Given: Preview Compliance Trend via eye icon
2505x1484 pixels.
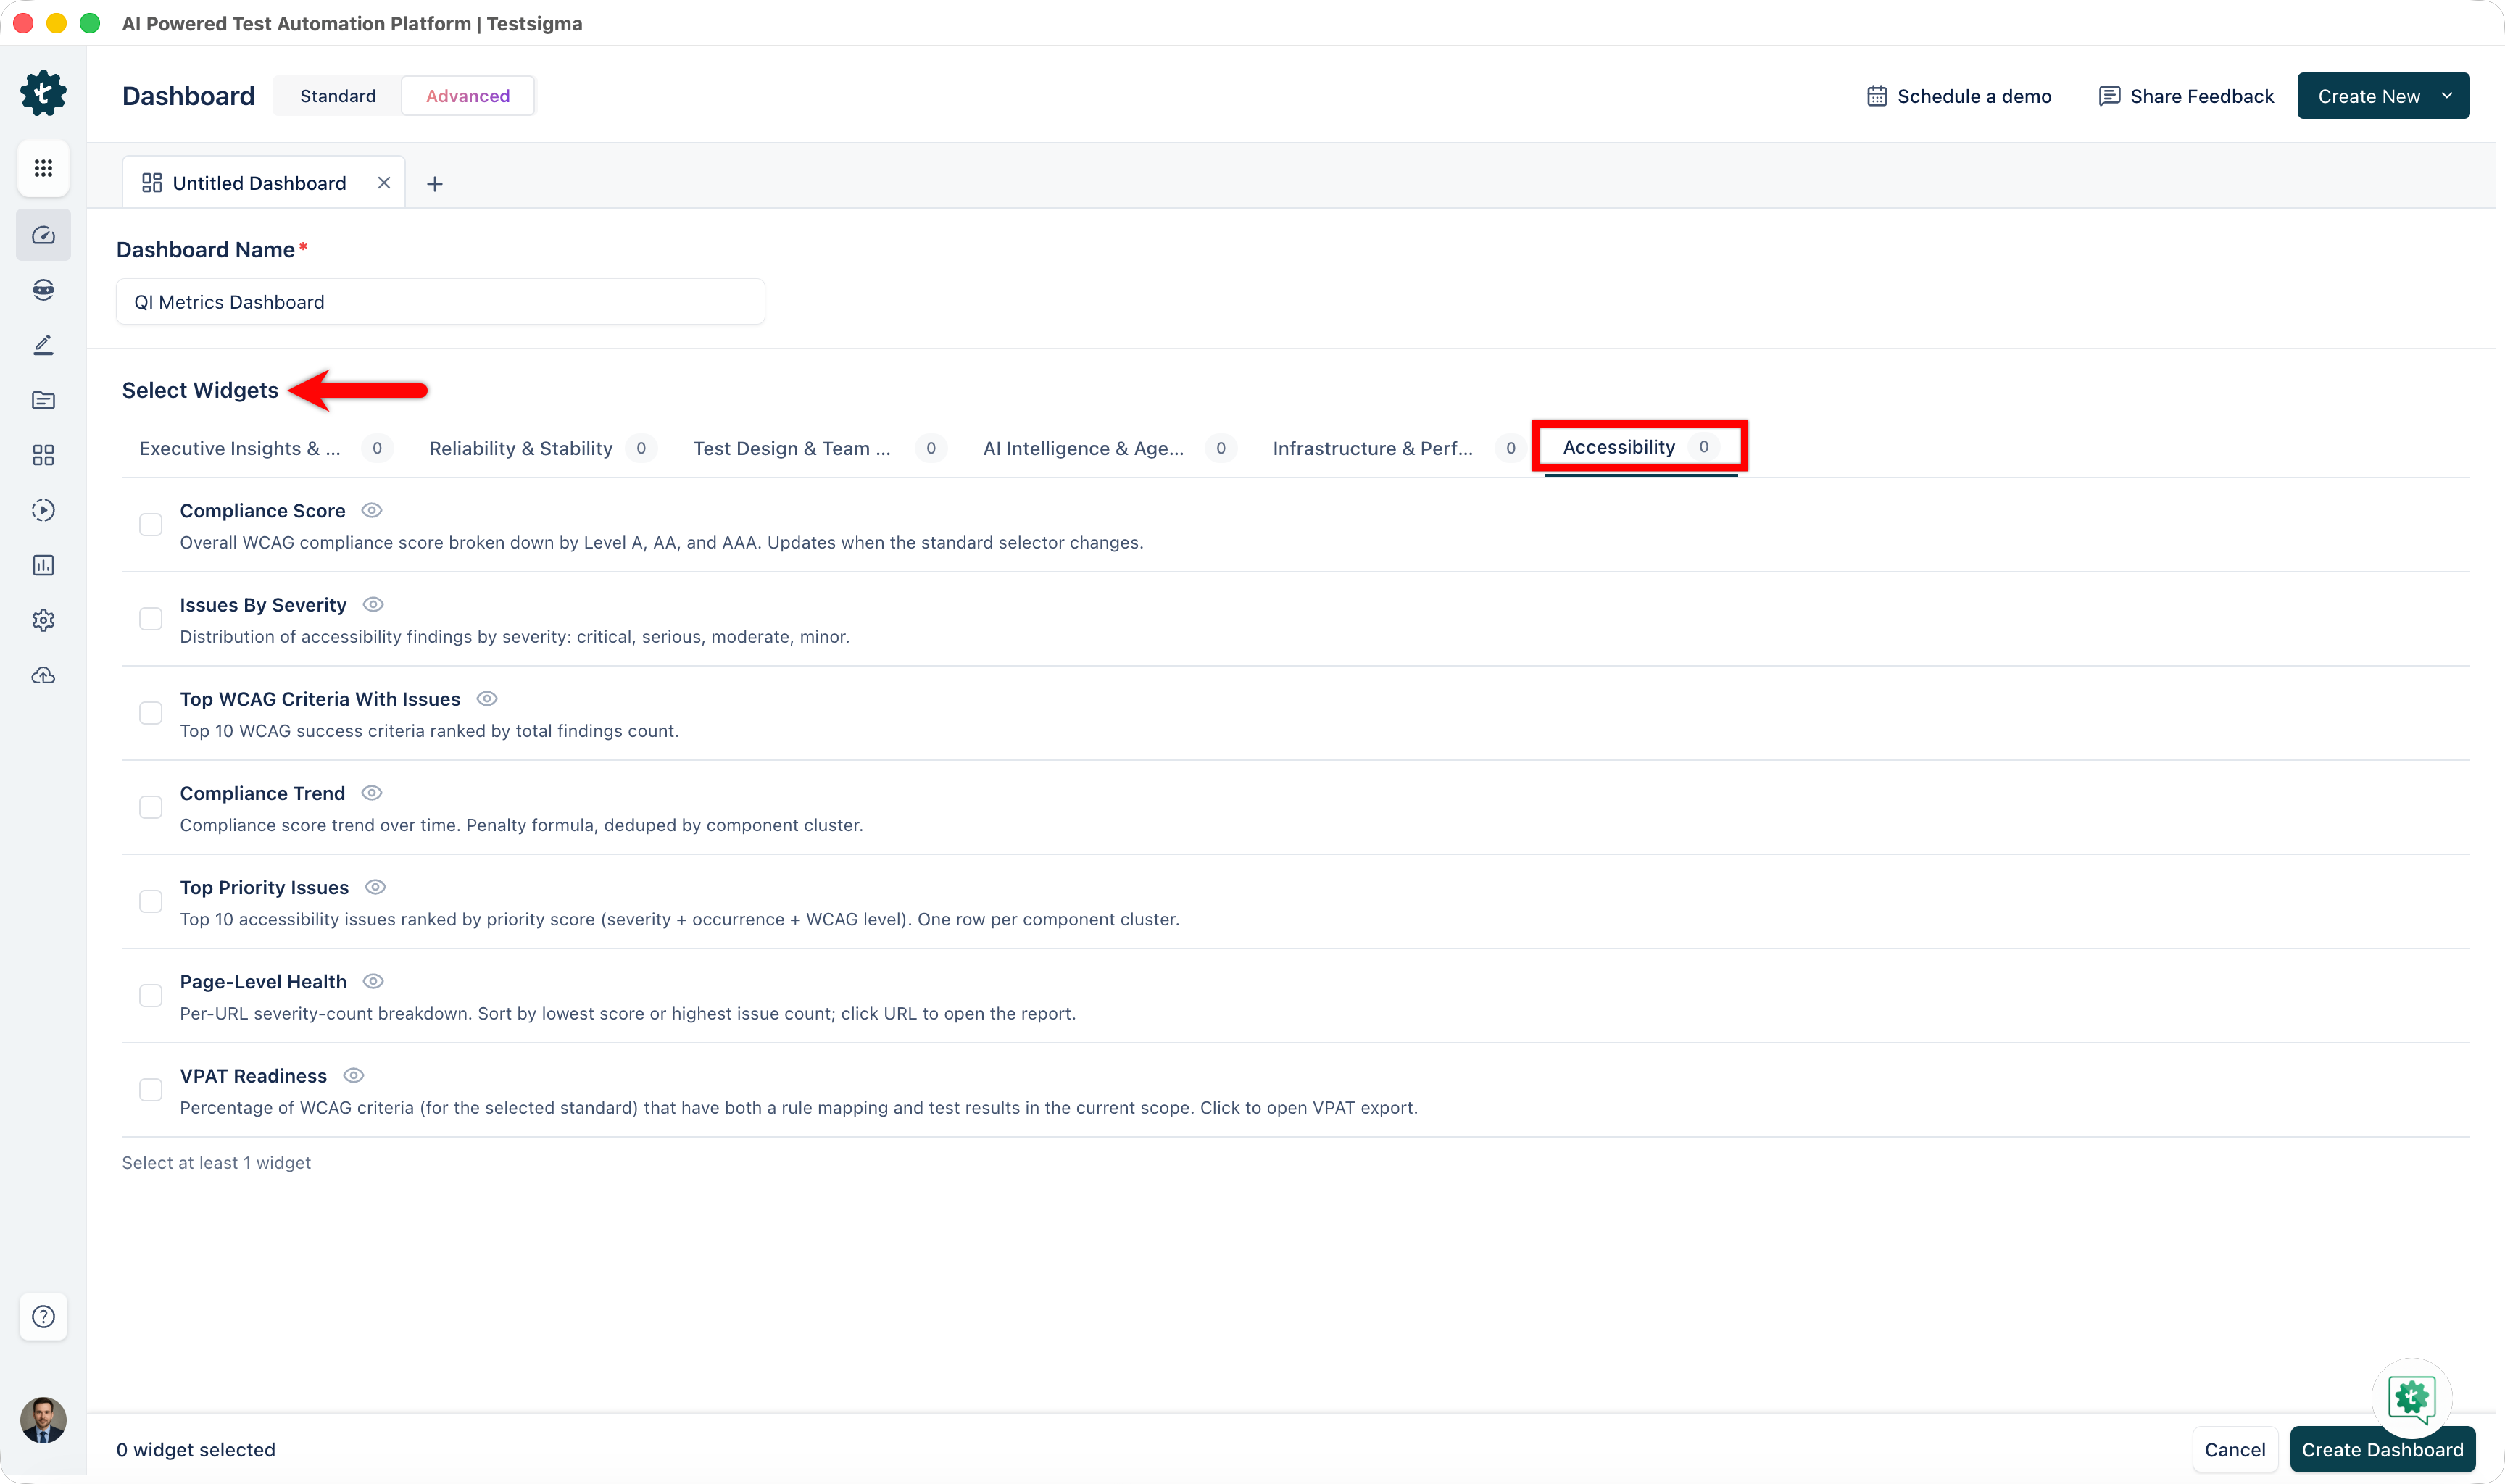Looking at the screenshot, I should [x=372, y=793].
